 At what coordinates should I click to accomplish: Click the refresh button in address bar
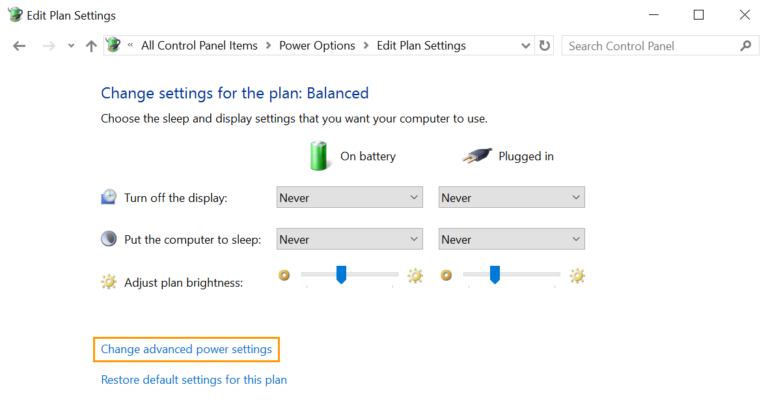pyautogui.click(x=544, y=46)
